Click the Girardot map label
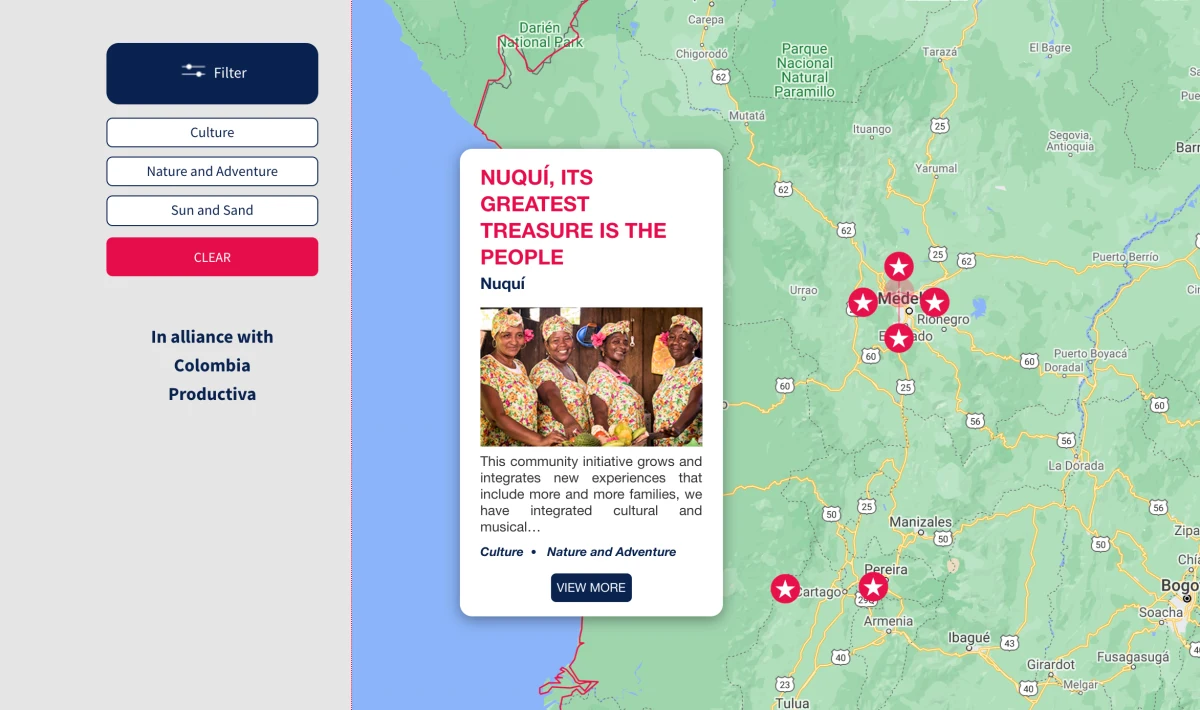This screenshot has width=1200, height=710. pyautogui.click(x=1051, y=664)
